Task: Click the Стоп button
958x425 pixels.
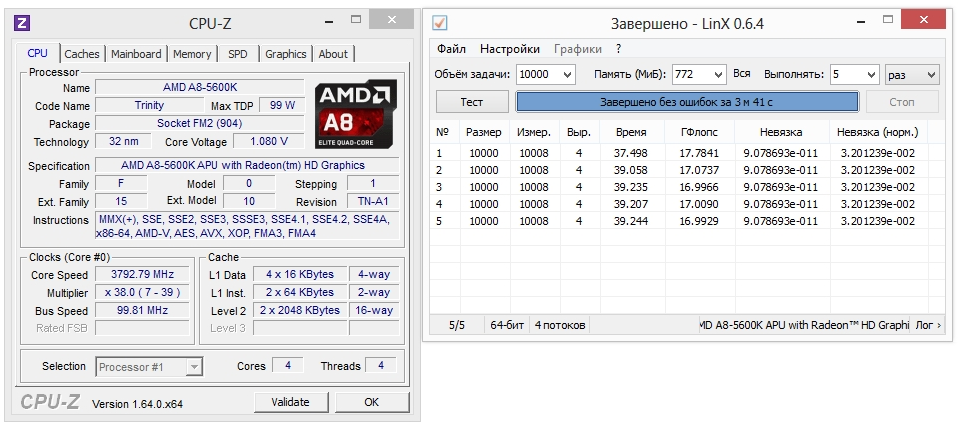Action: [902, 102]
